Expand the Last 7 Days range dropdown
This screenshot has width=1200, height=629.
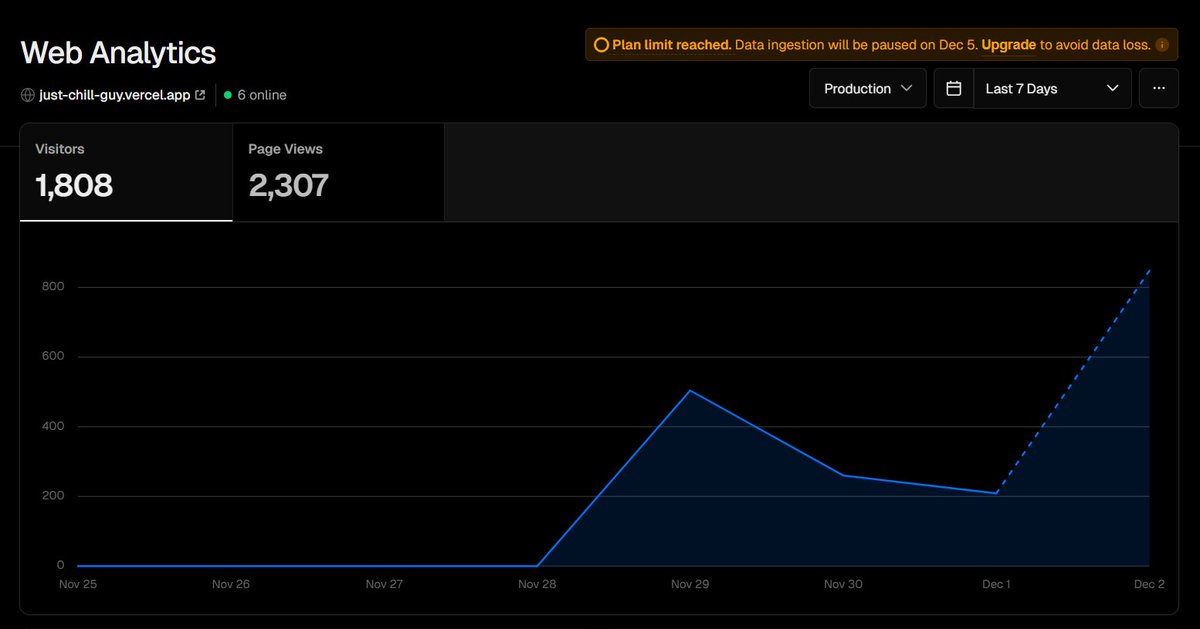(1052, 88)
